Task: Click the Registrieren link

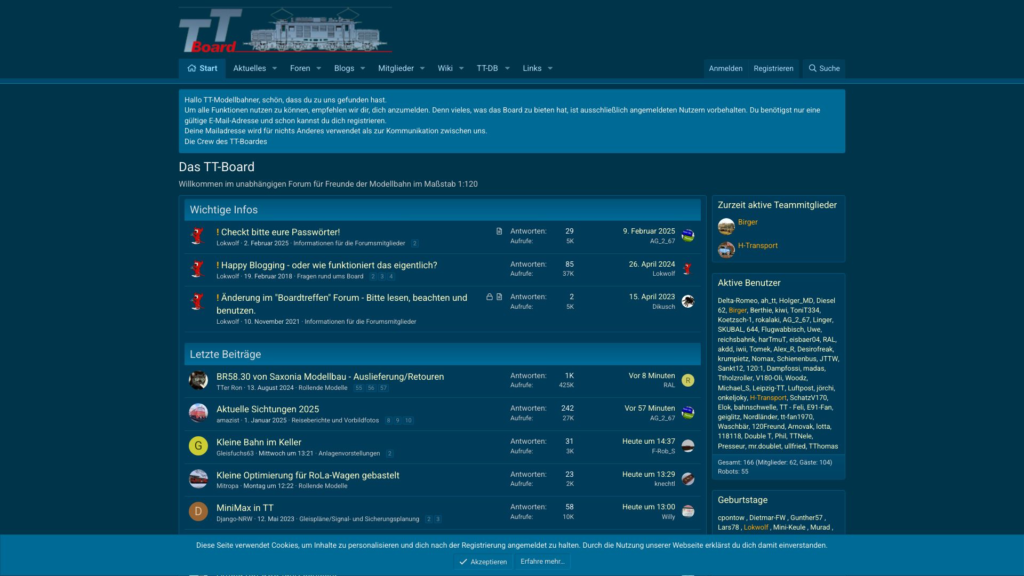Action: 773,69
